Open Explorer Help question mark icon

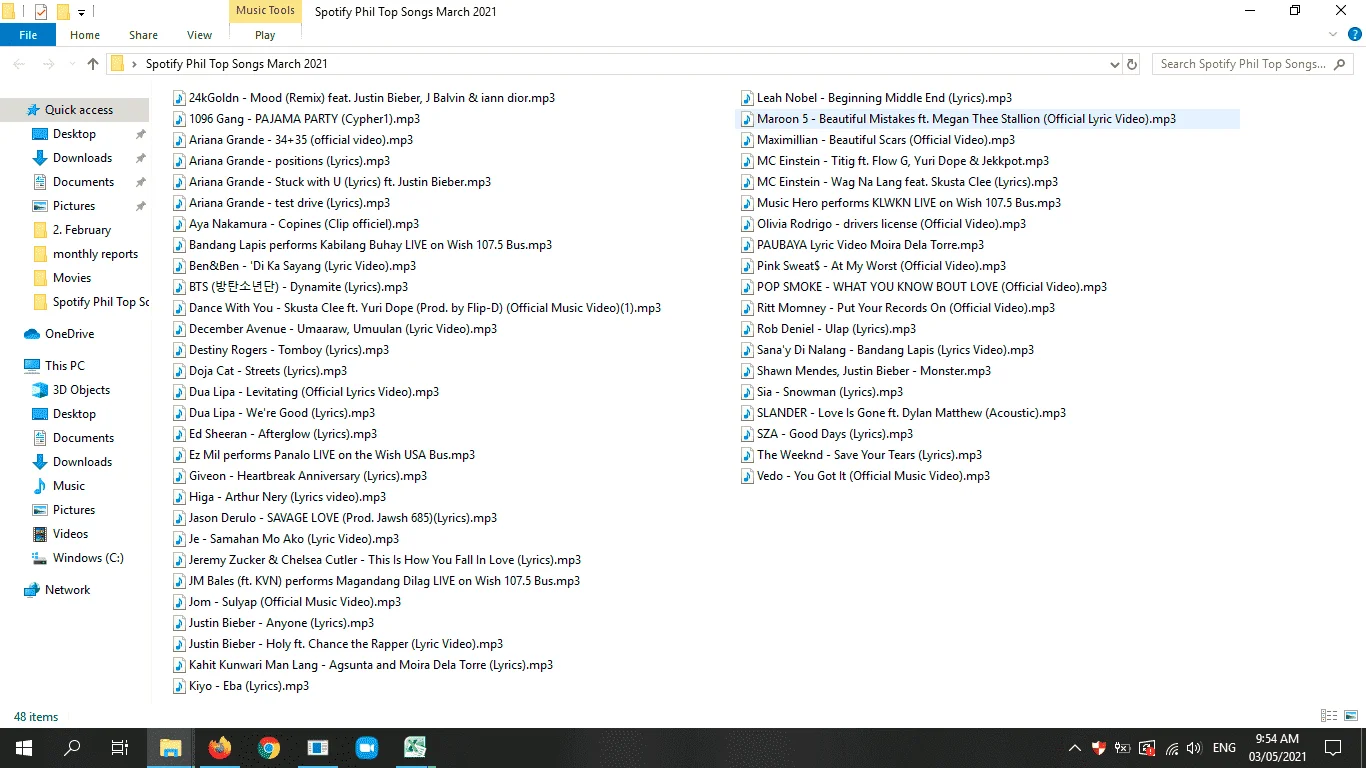(x=1353, y=34)
